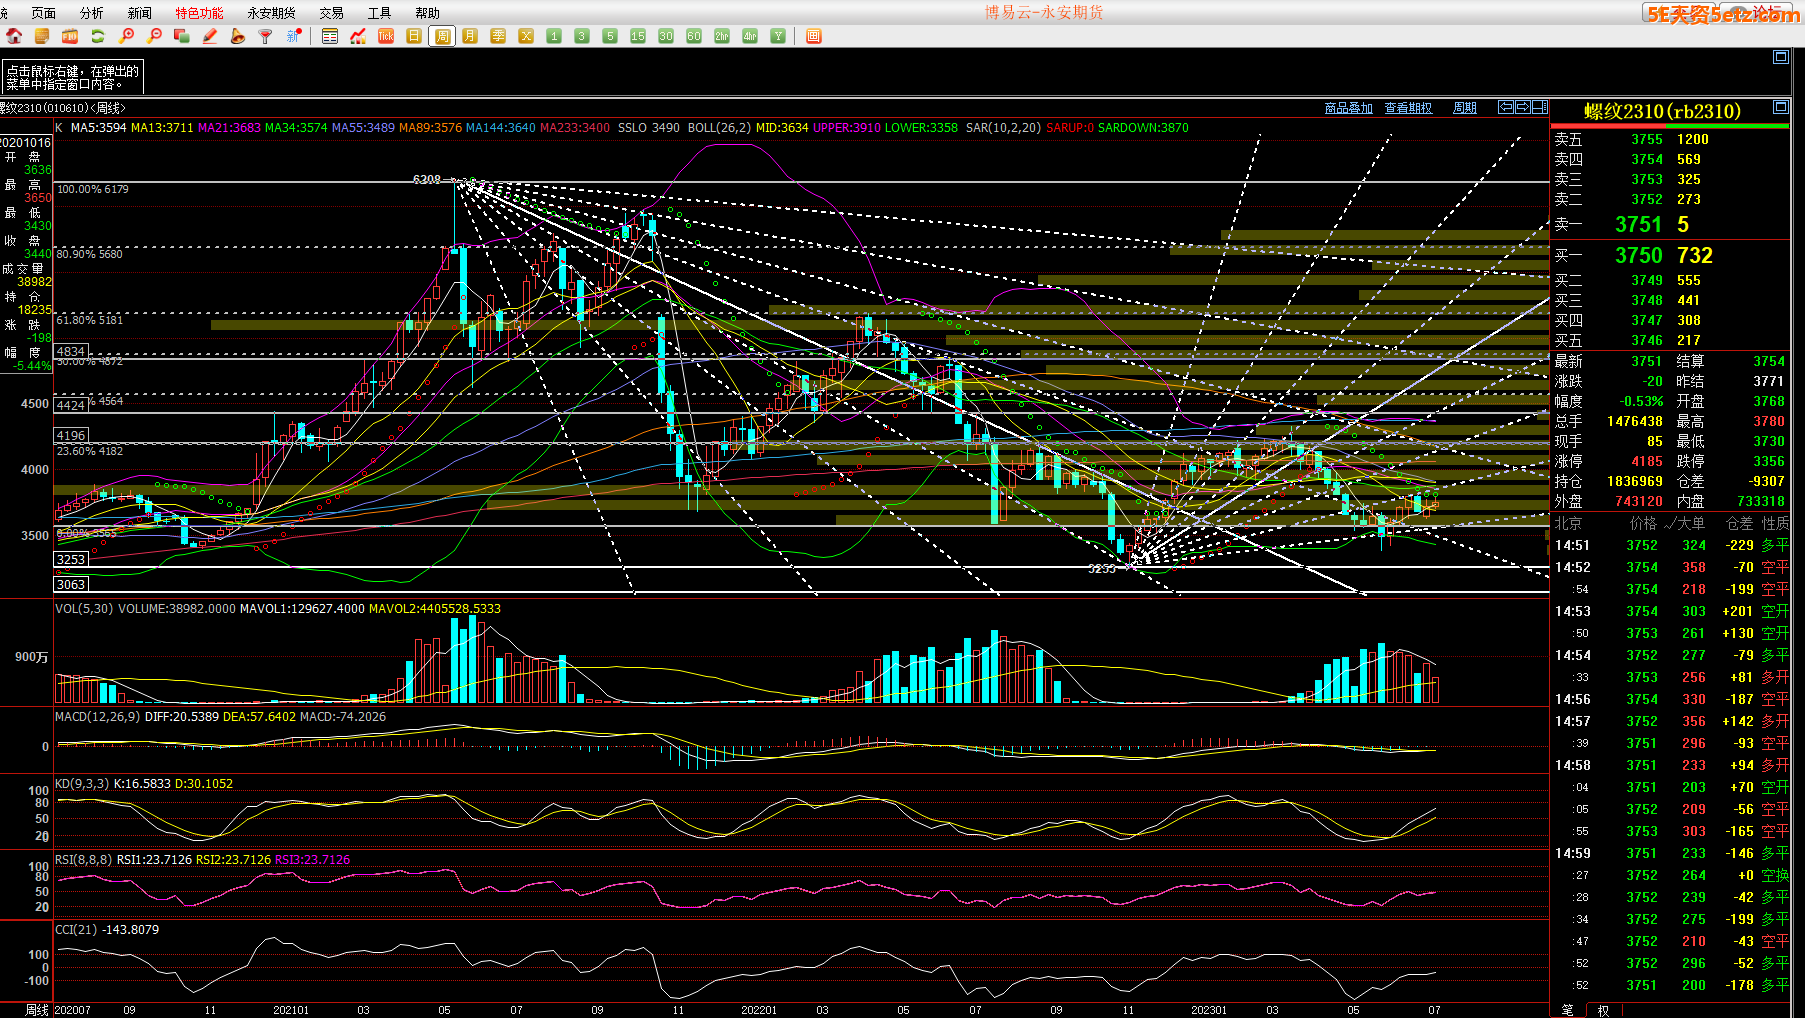Click the zoom out magnifier icon
Screen dimensions: 1805x1018
click(154, 36)
